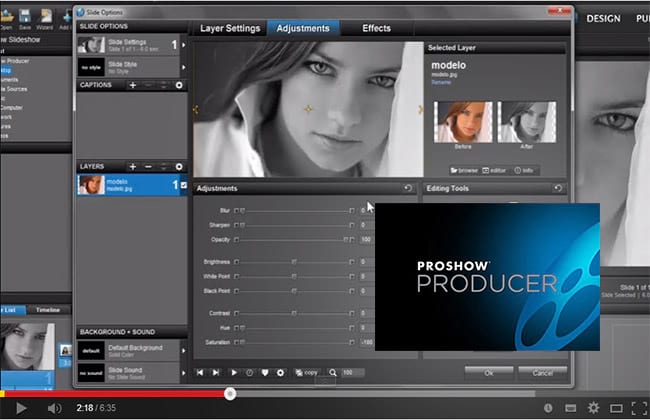Select the Adjustments tab
The width and height of the screenshot is (650, 420).
303,28
